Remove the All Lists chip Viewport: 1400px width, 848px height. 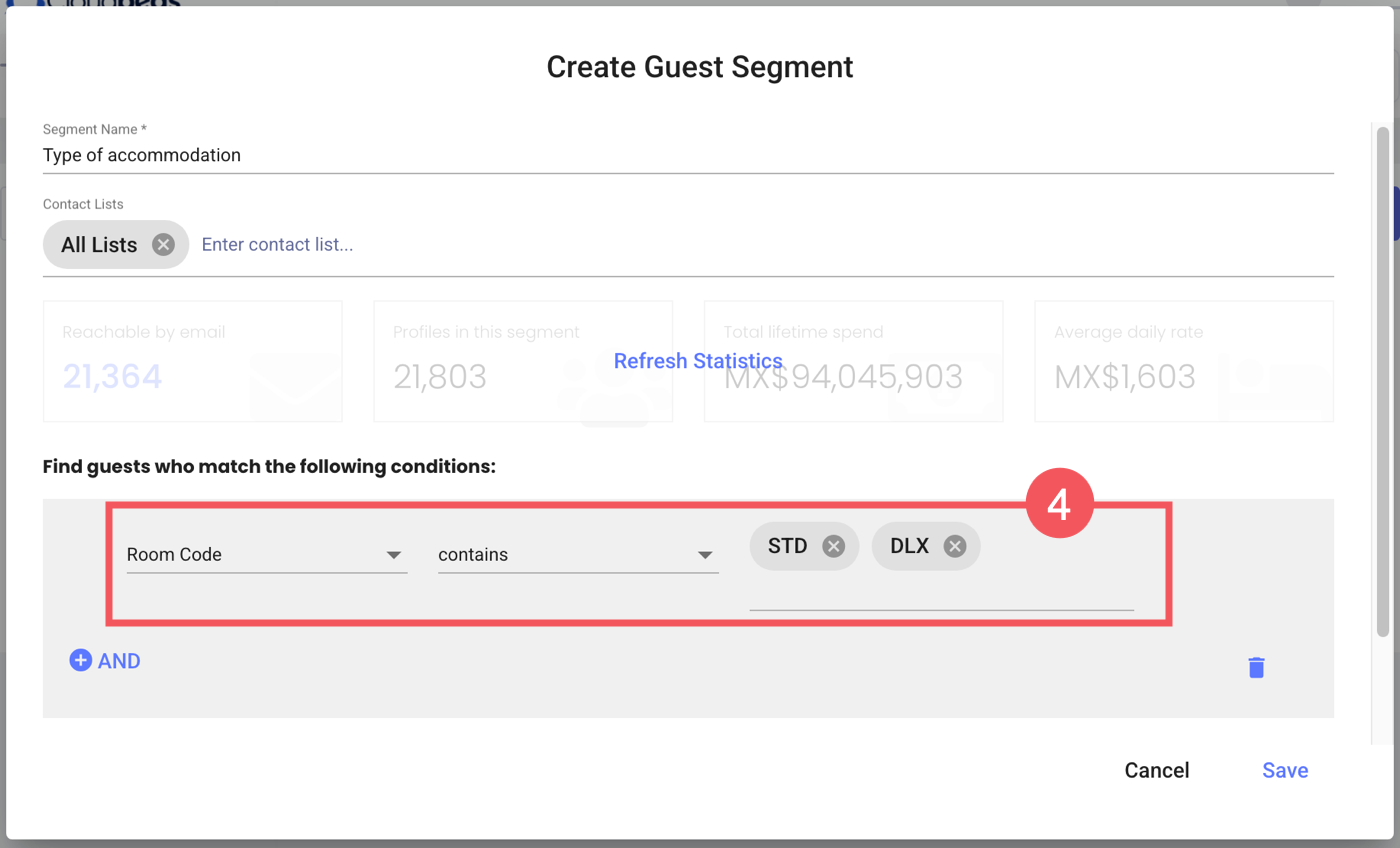coord(163,245)
